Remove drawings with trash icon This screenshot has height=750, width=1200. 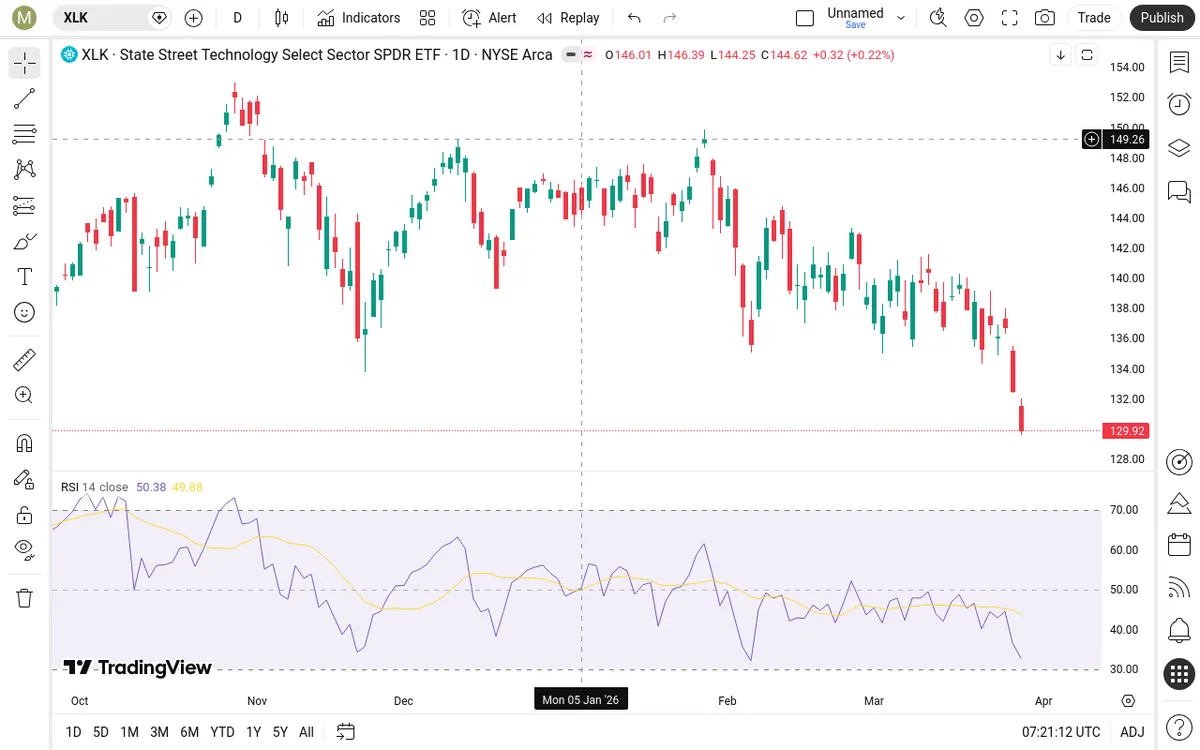click(x=25, y=598)
